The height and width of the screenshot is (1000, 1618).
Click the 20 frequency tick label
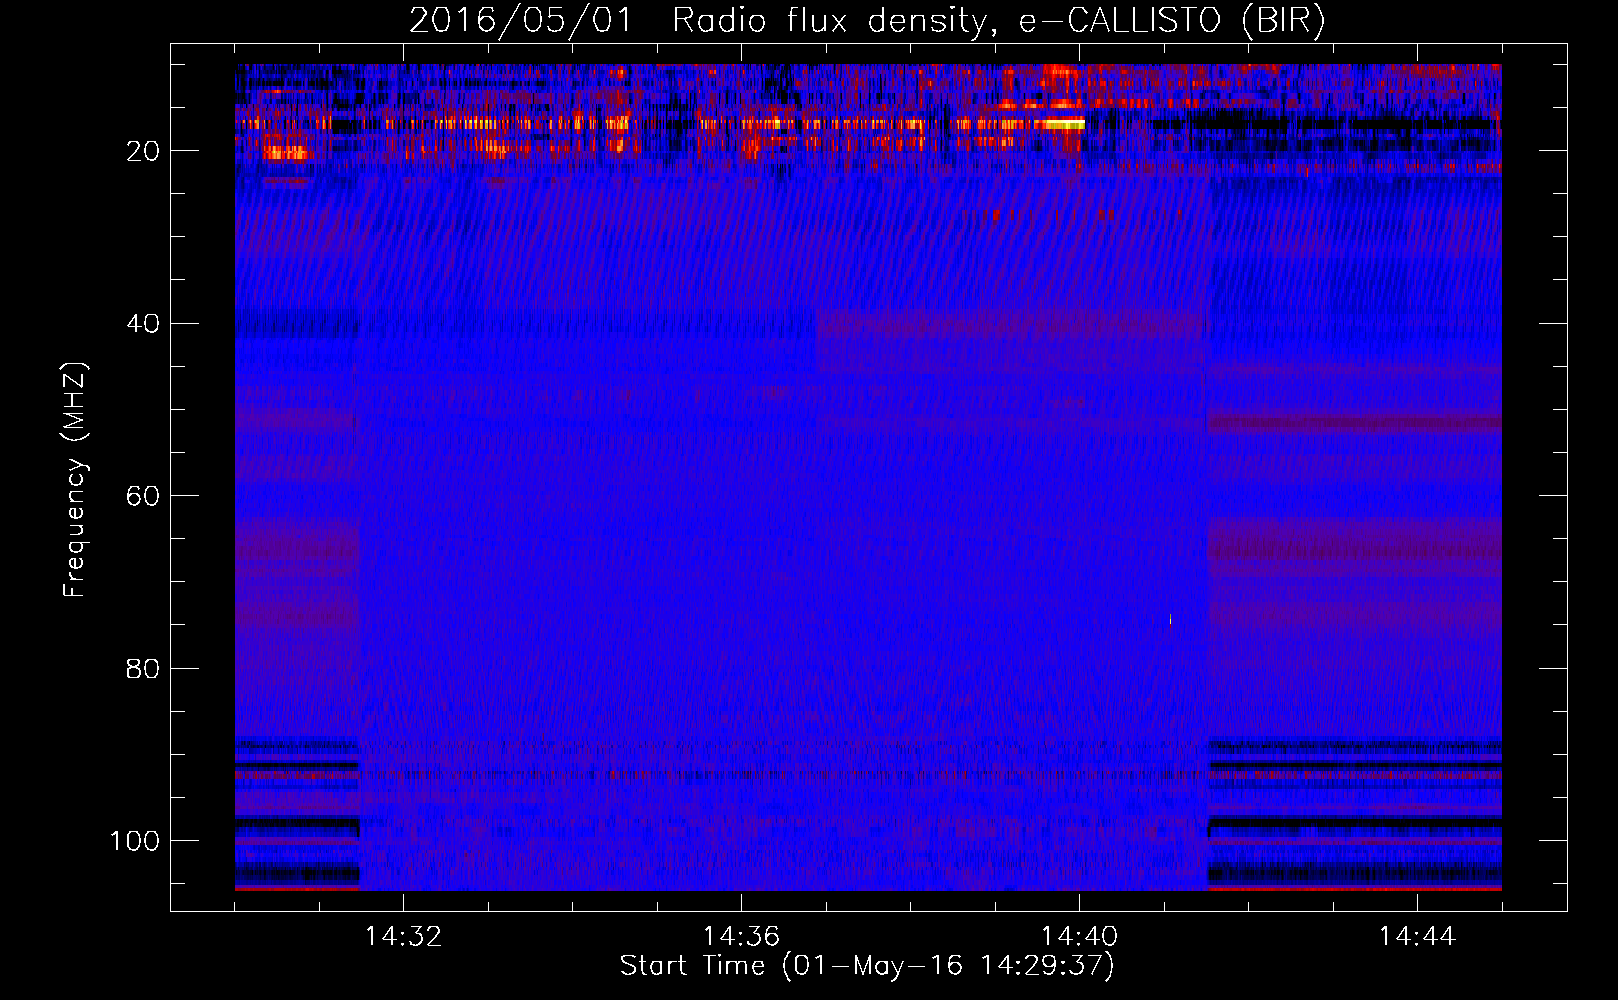(143, 151)
